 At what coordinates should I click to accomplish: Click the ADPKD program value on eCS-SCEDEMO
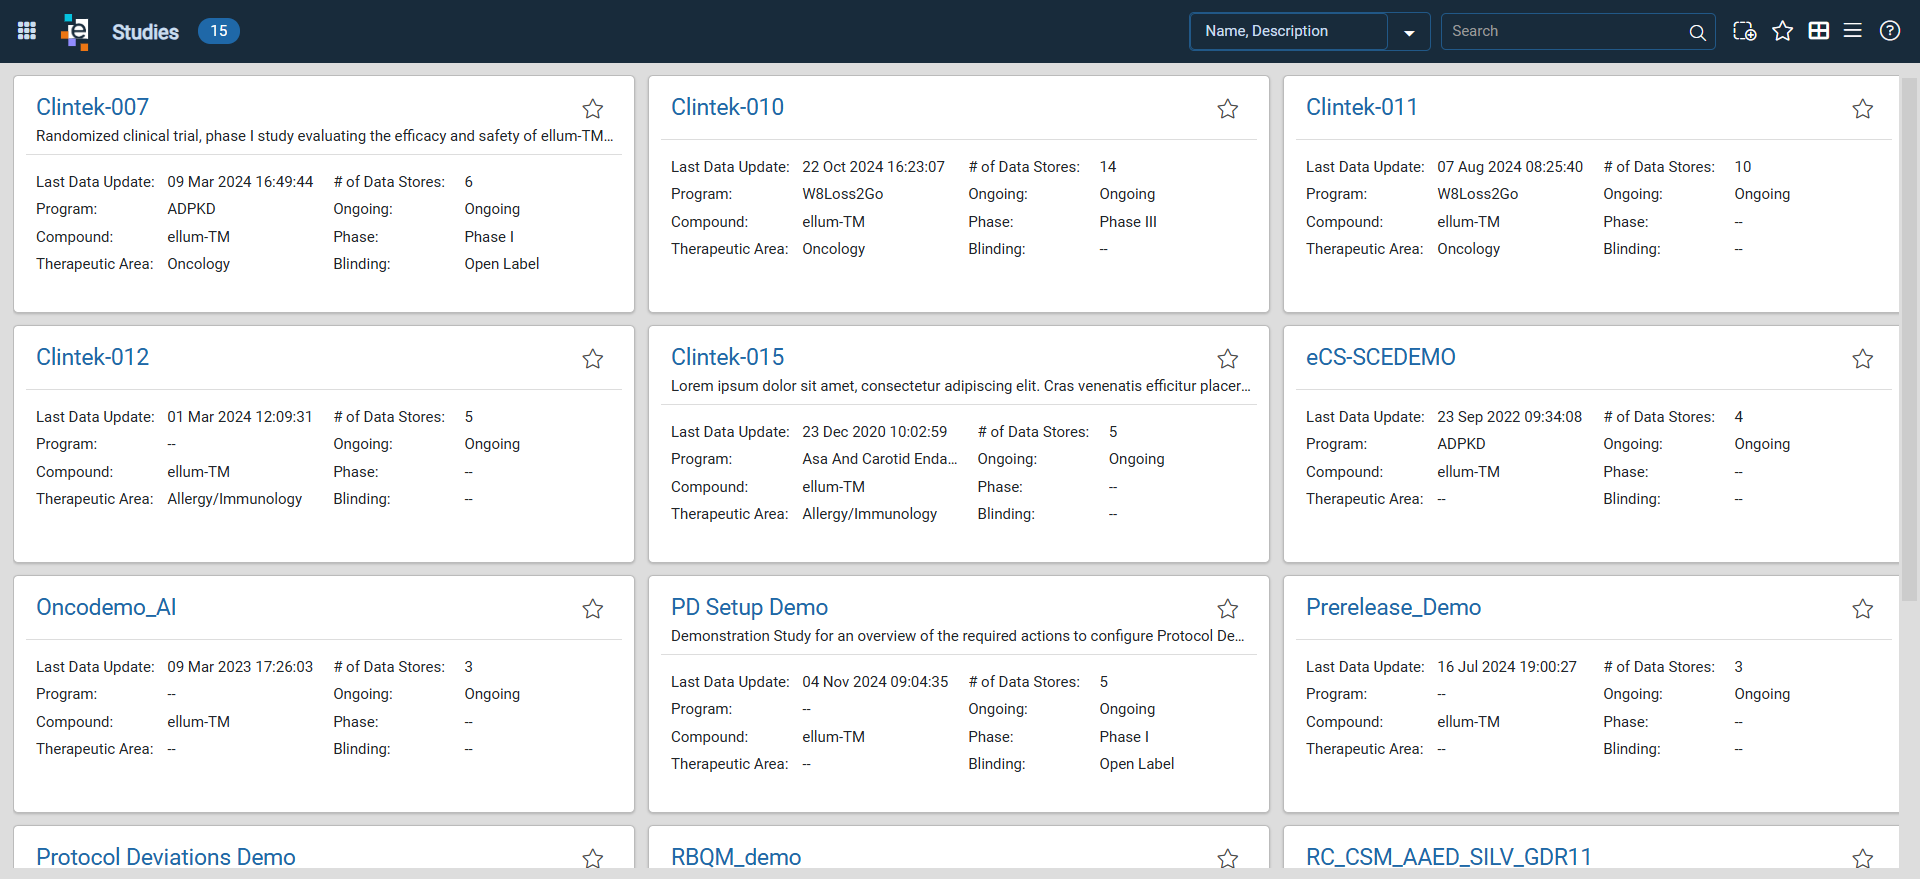pos(1461,444)
